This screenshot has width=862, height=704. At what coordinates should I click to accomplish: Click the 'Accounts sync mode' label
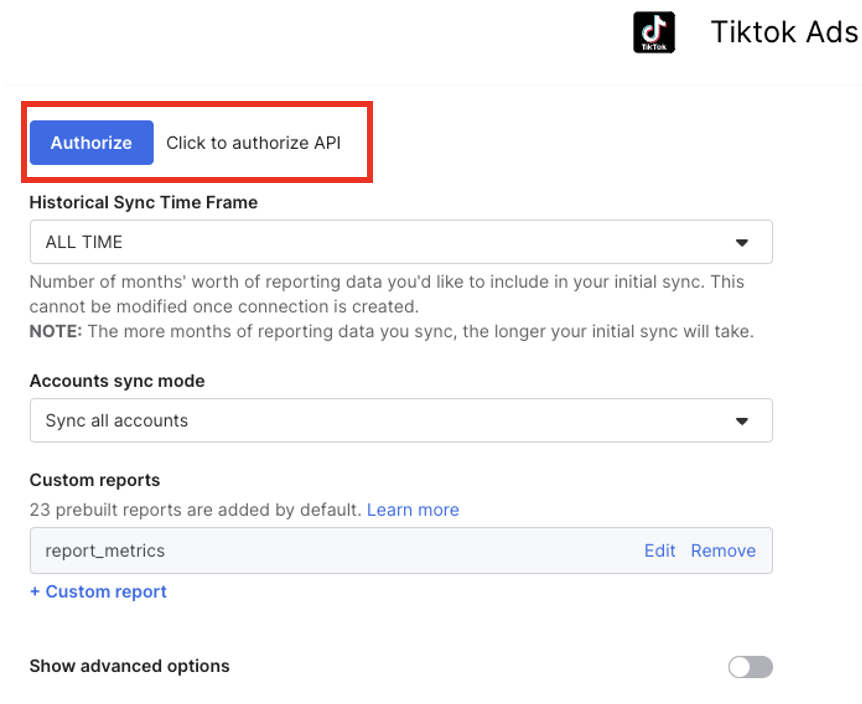click(x=117, y=381)
